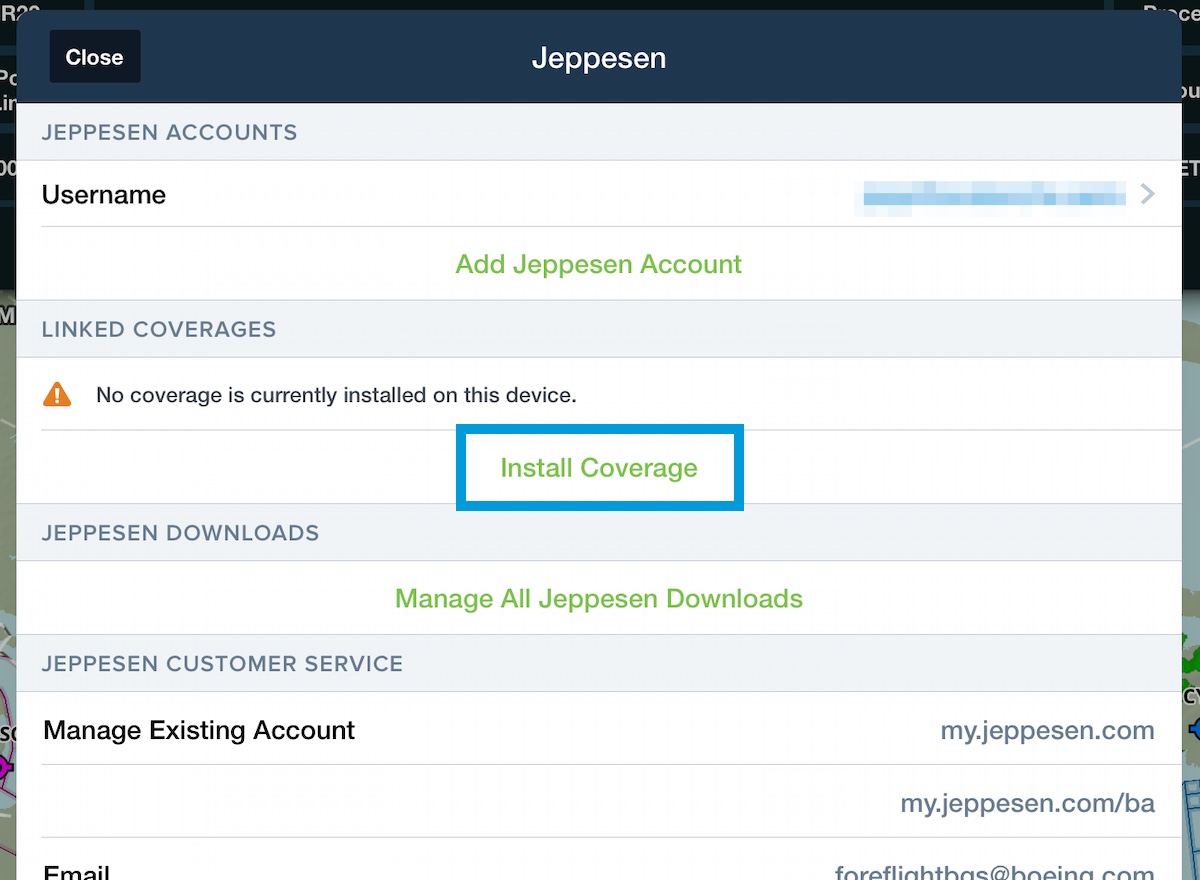Open the Username account row chevron

click(1147, 194)
